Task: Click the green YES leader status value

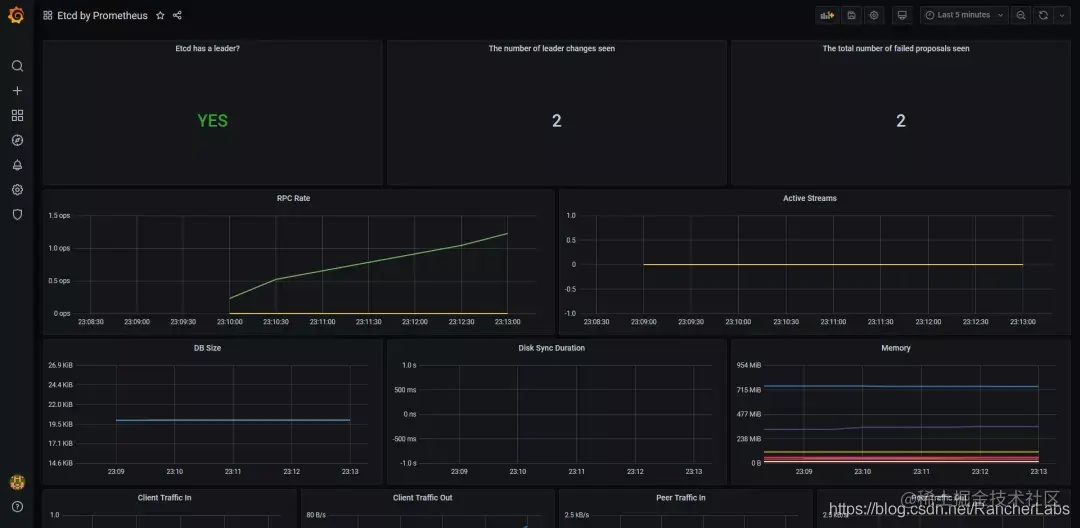Action: point(212,121)
